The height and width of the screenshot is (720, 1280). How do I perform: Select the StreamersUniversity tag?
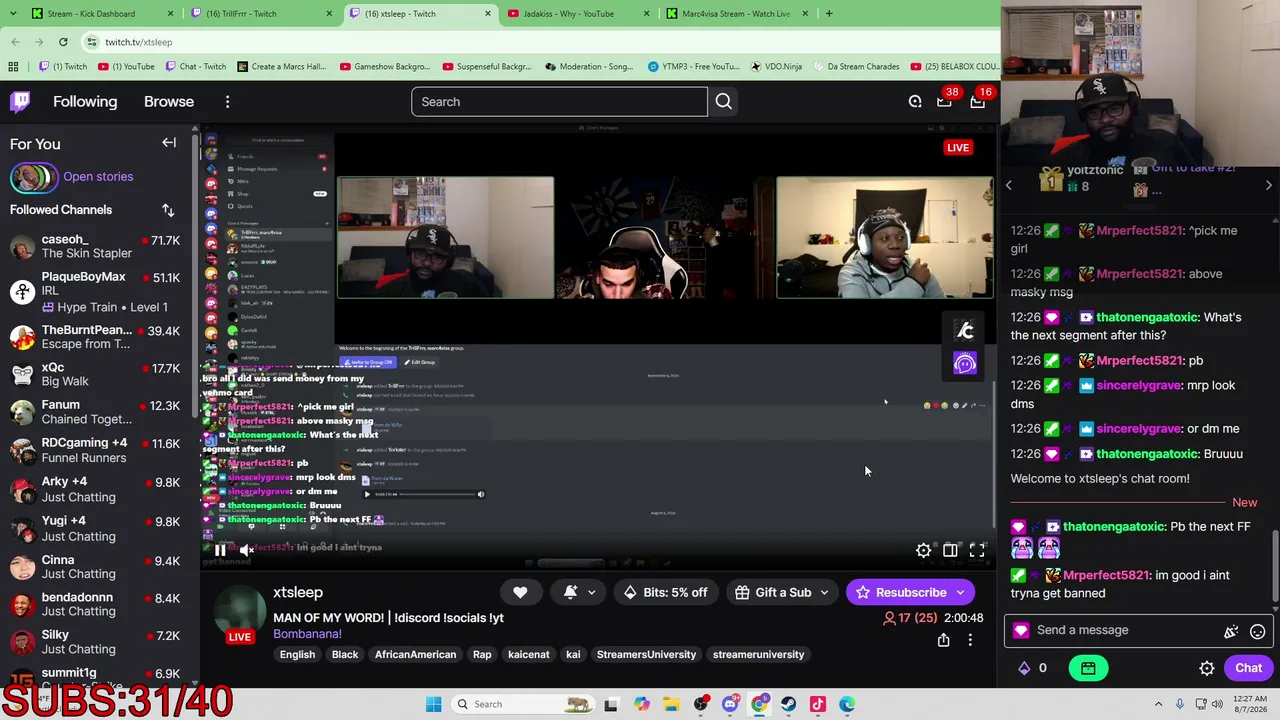pos(646,654)
